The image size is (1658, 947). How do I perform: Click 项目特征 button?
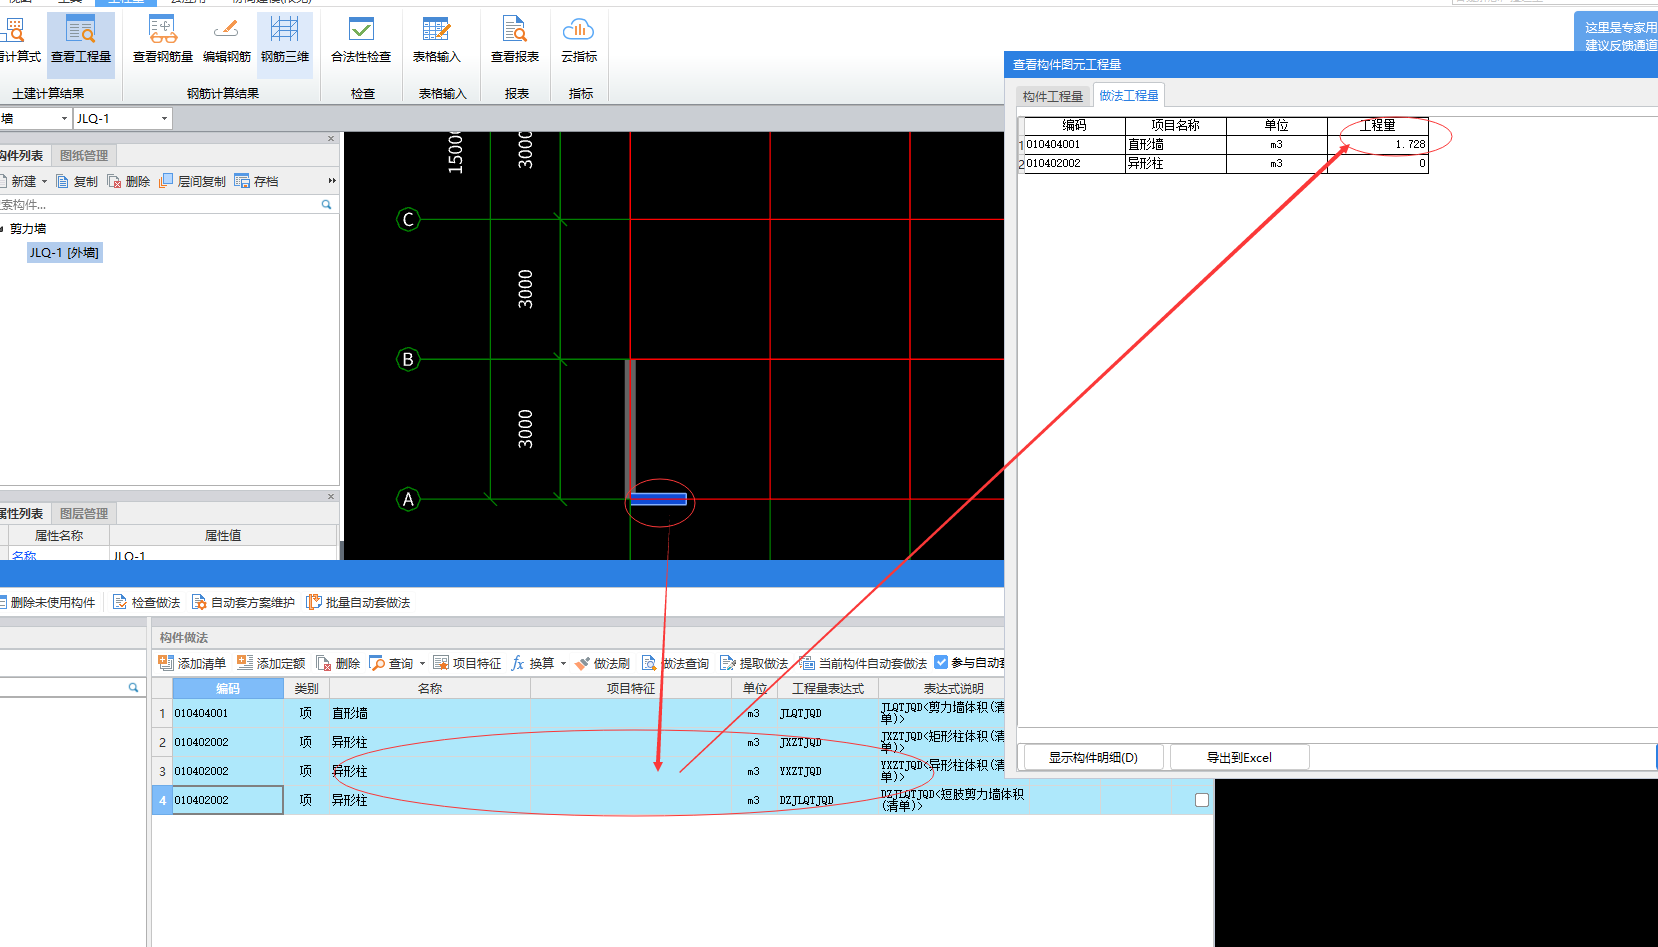tap(467, 663)
